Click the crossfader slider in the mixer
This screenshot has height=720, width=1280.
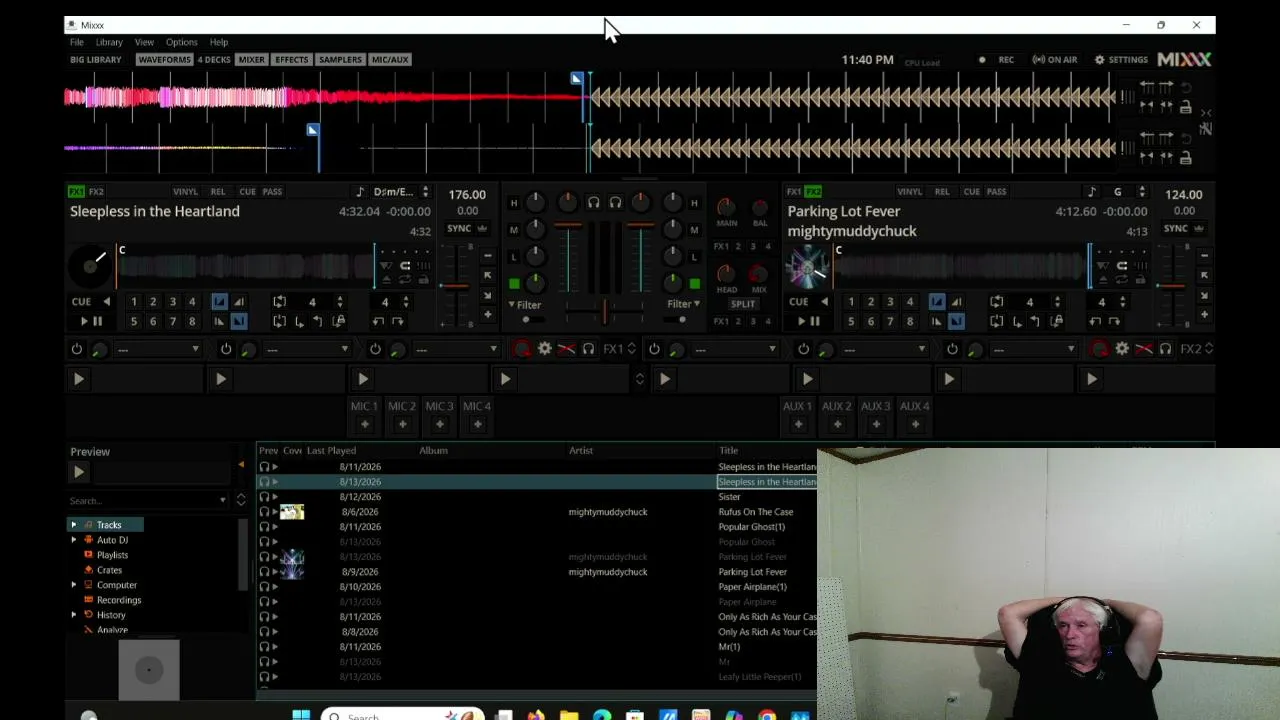pos(604,313)
